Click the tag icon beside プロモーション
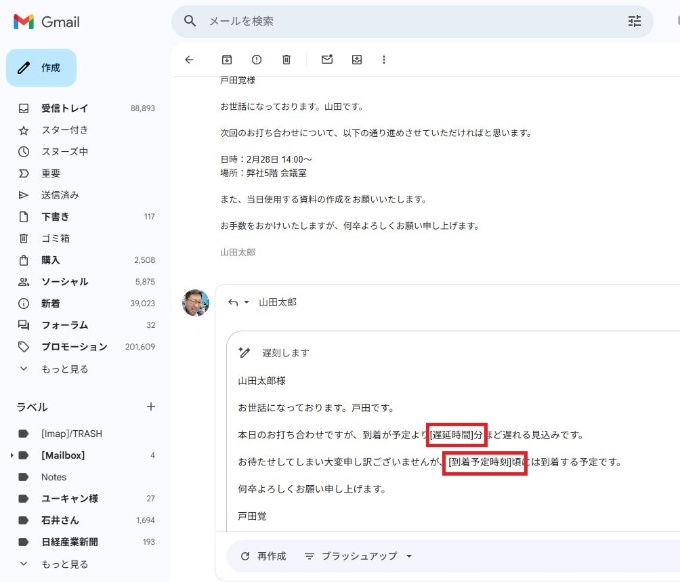 coord(23,347)
